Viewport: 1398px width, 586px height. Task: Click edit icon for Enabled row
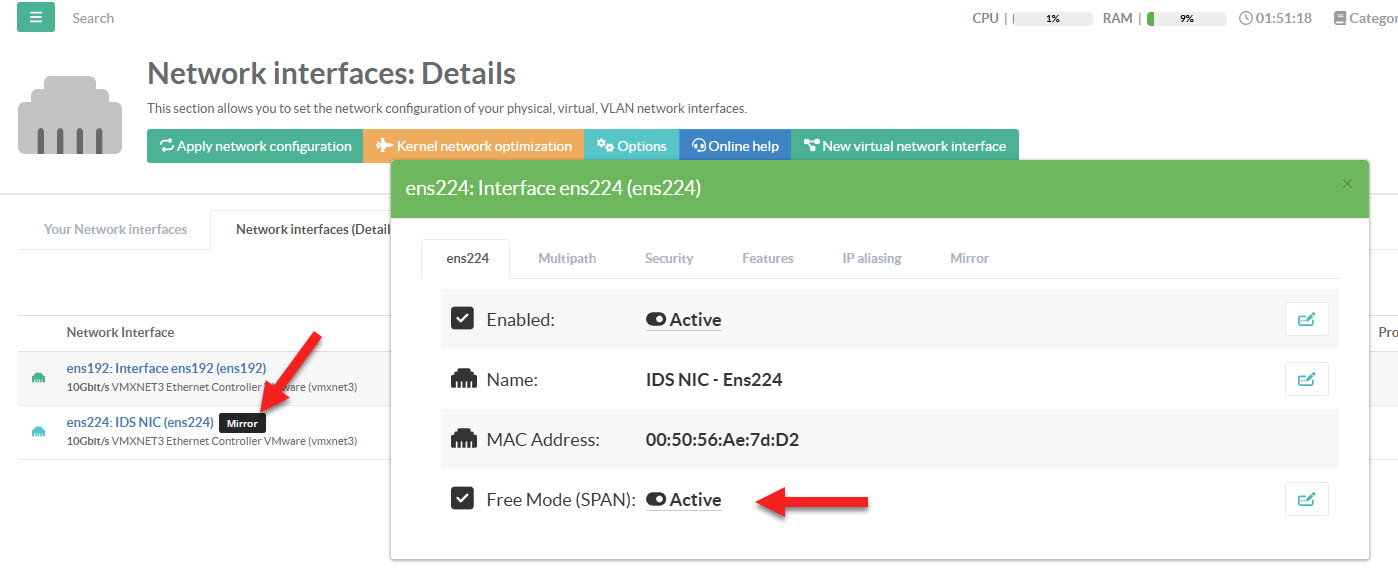1306,319
